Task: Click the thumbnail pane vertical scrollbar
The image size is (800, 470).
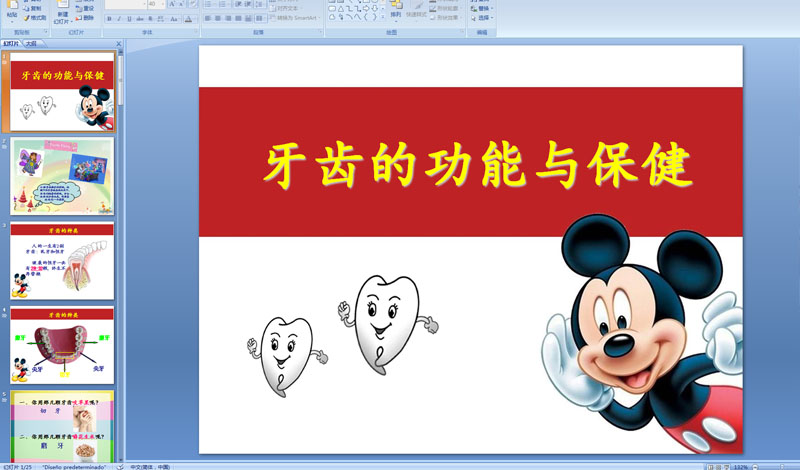Action: (x=121, y=79)
